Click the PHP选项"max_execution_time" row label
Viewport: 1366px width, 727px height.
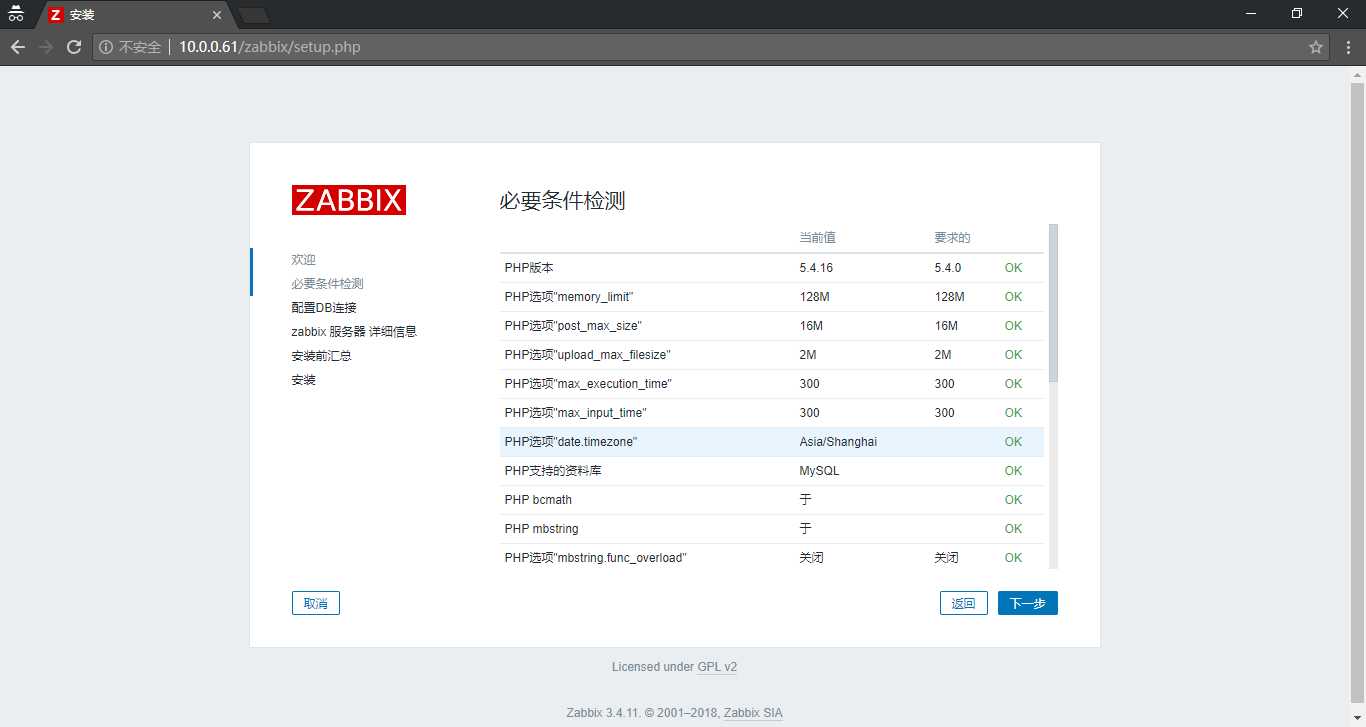588,384
